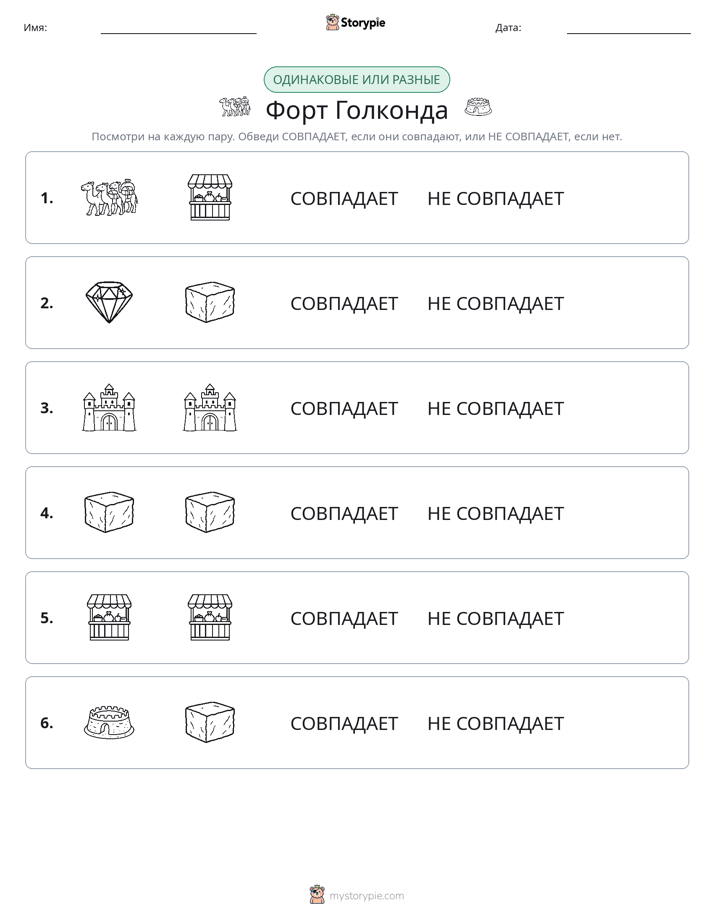Click the left castle icon in row 3

pyautogui.click(x=109, y=407)
